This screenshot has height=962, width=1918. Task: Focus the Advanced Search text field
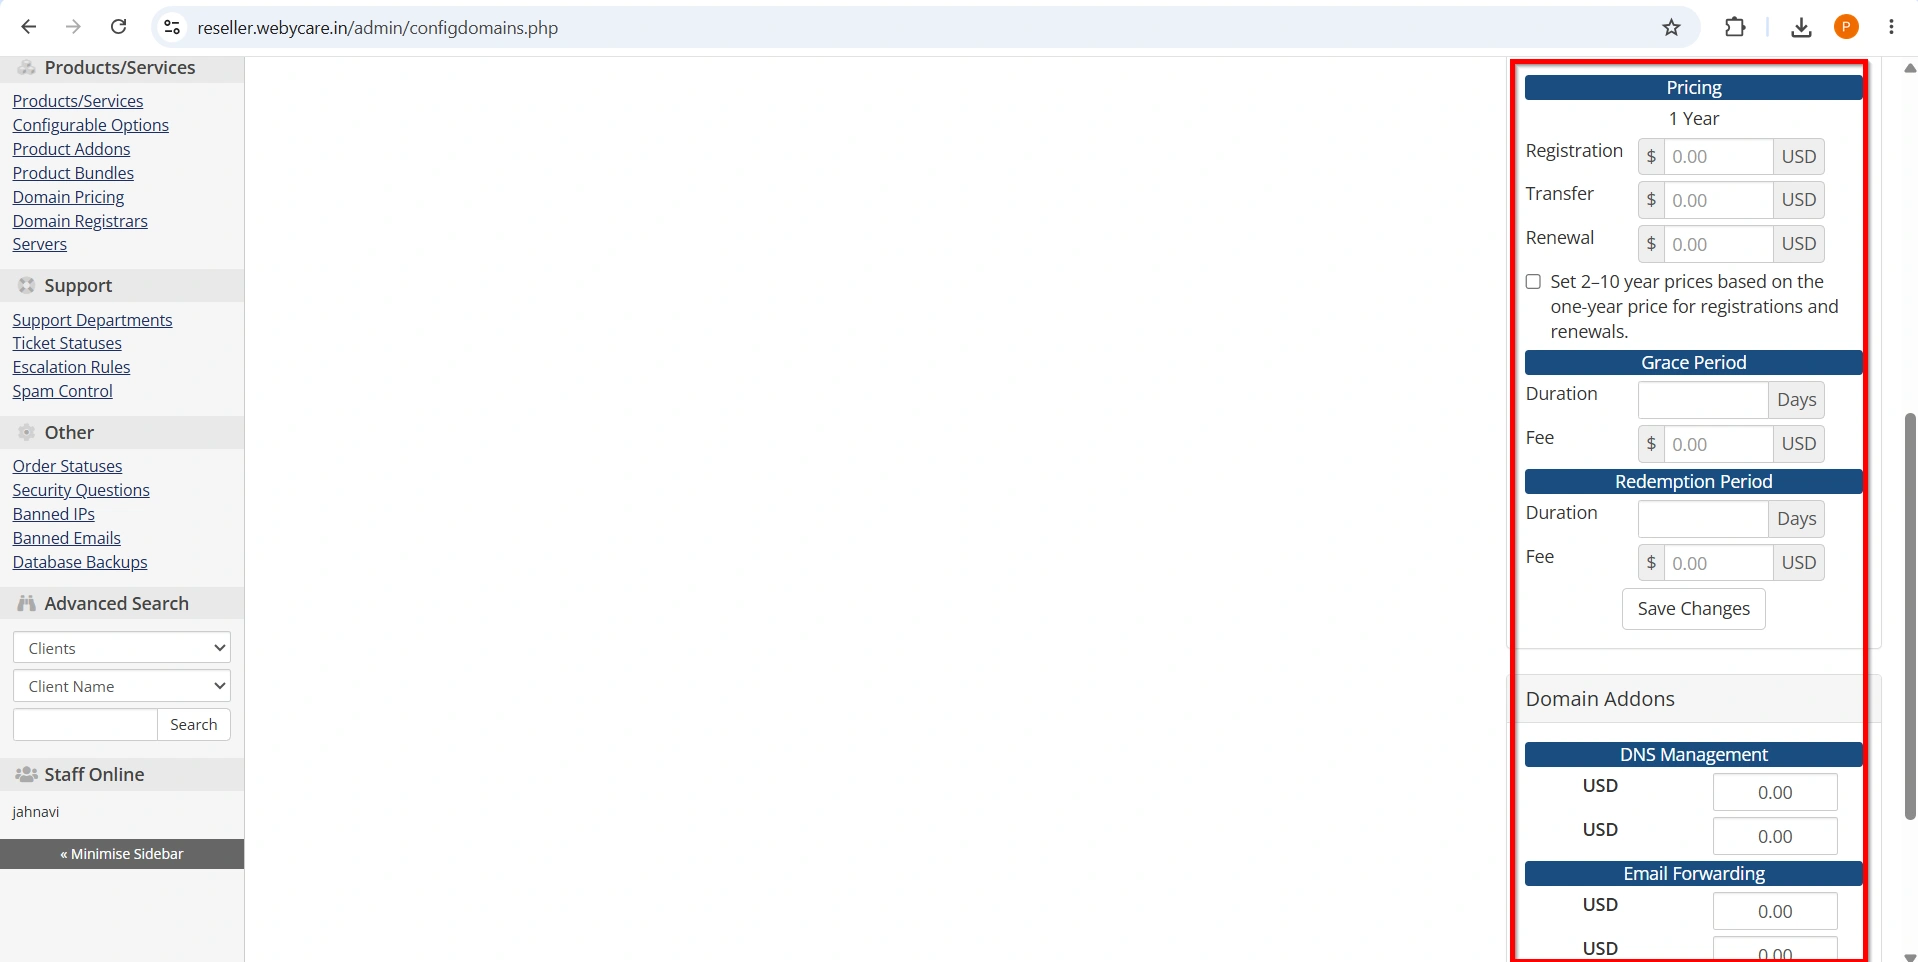click(x=85, y=725)
